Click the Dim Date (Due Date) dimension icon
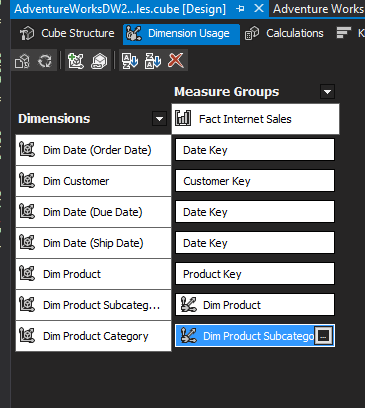The height and width of the screenshot is (408, 365). point(27,211)
